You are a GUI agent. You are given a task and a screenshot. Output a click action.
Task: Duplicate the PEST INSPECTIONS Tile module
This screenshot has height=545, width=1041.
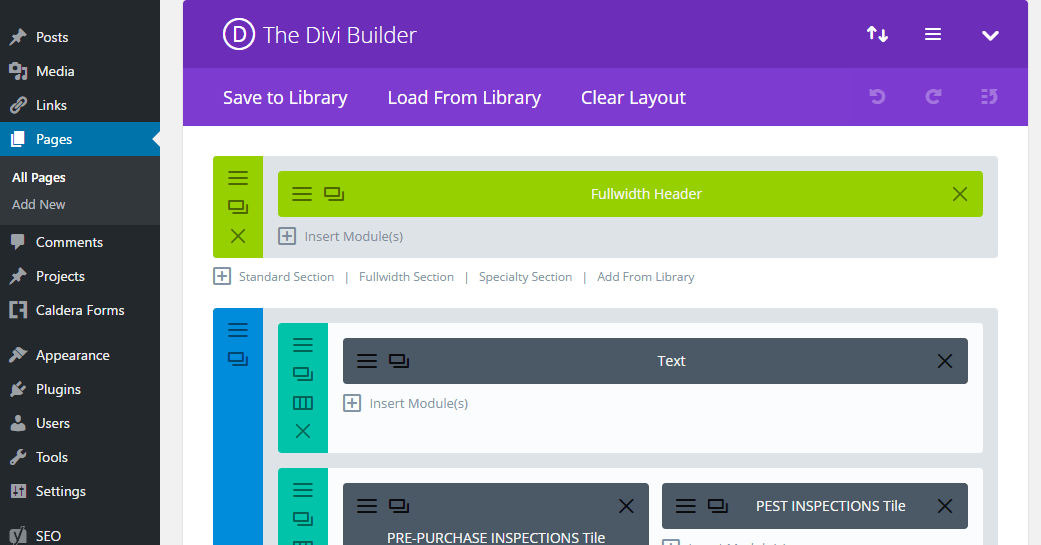point(718,506)
